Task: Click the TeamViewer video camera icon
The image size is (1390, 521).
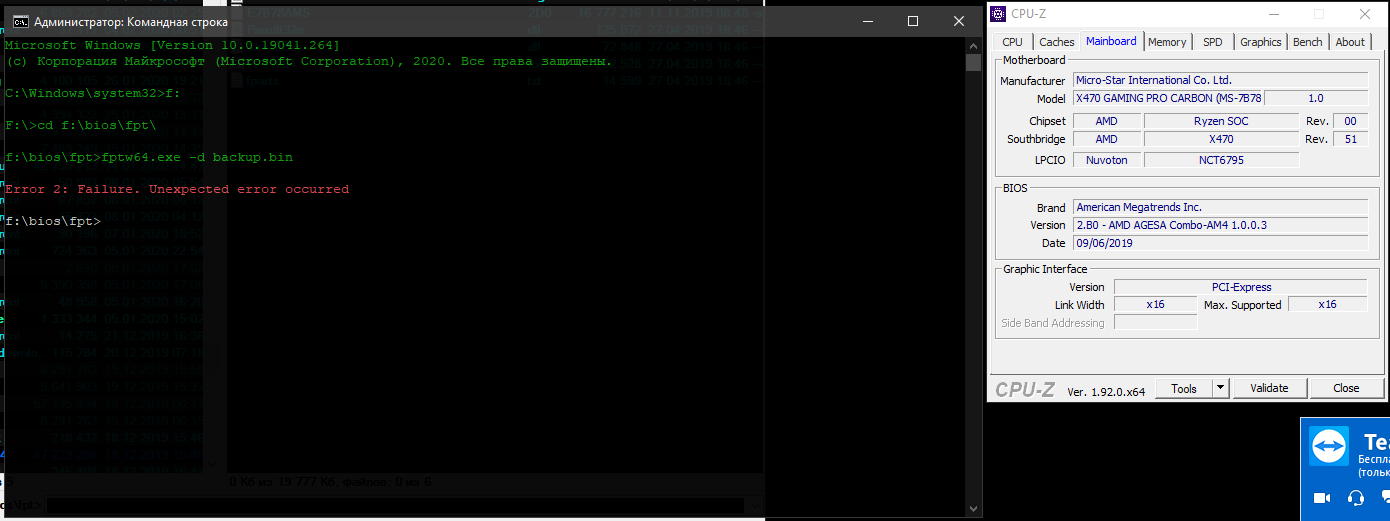Action: click(1322, 498)
